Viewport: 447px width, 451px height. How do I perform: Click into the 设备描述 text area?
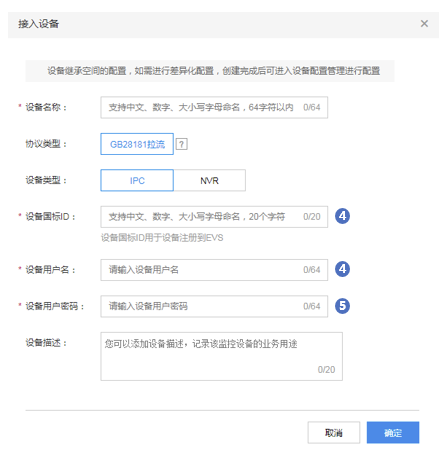point(221,356)
